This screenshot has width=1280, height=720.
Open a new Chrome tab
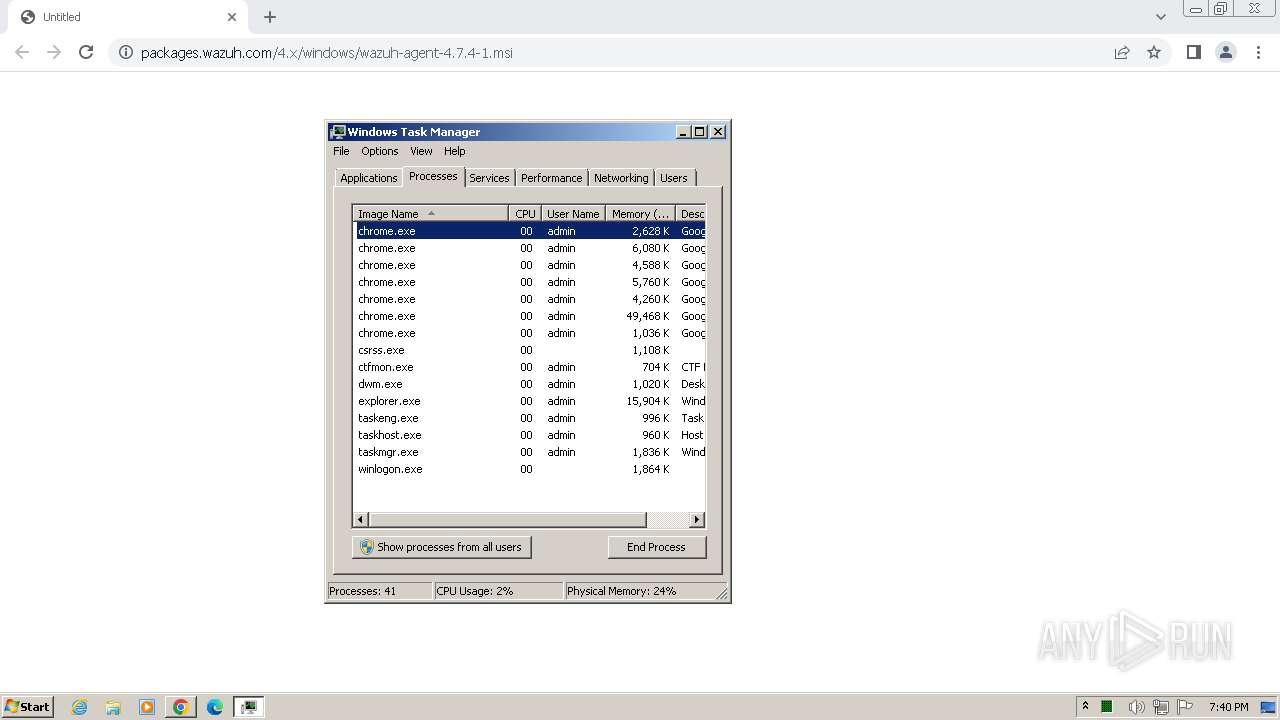click(x=270, y=17)
